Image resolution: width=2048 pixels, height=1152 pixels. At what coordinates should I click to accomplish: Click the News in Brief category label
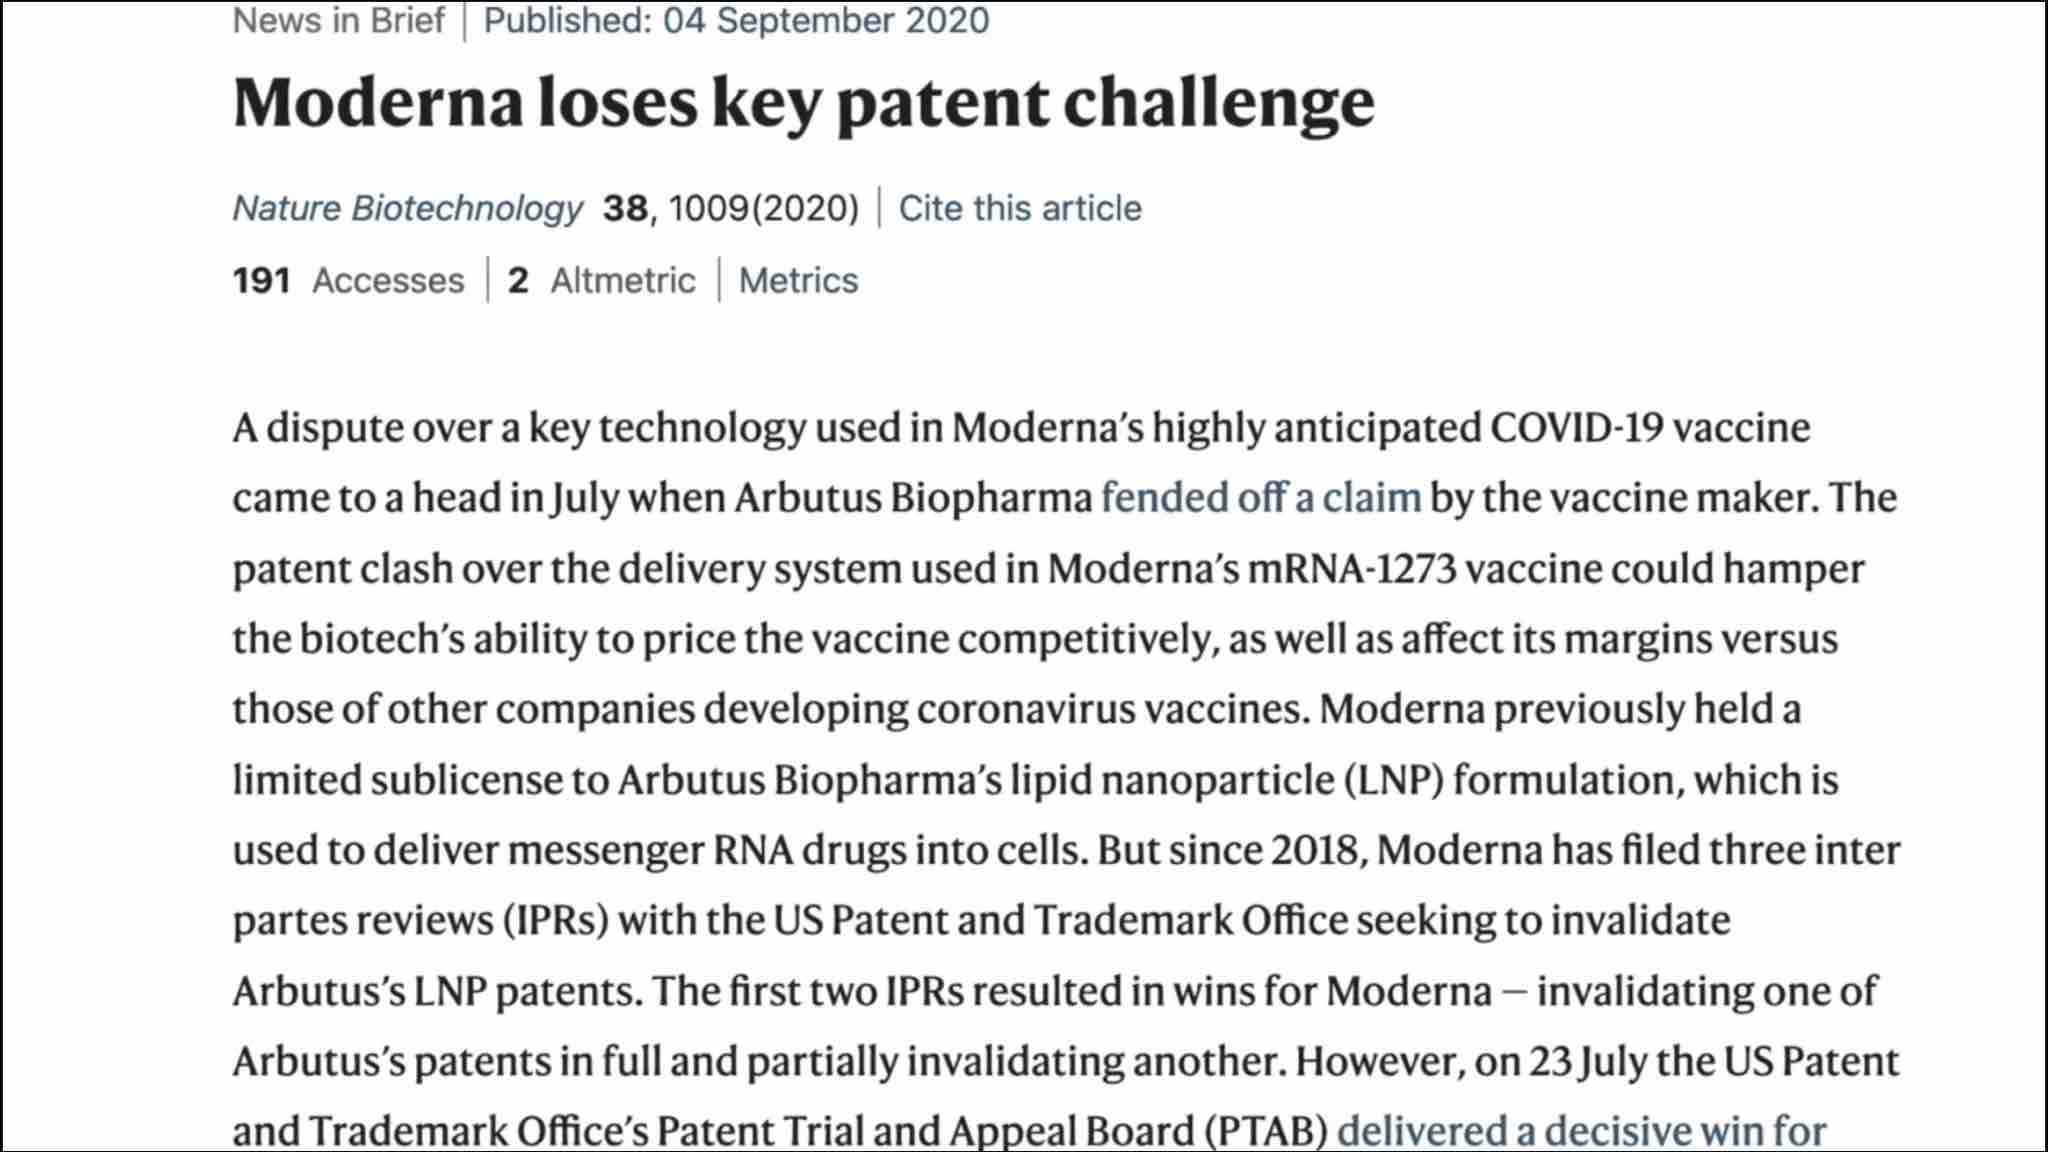pos(338,20)
